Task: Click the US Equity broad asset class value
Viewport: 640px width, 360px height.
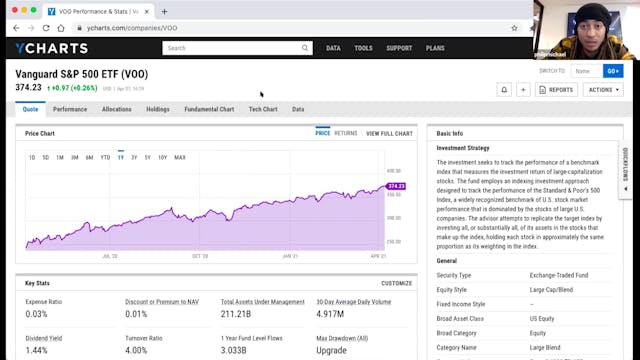Action: [542, 319]
